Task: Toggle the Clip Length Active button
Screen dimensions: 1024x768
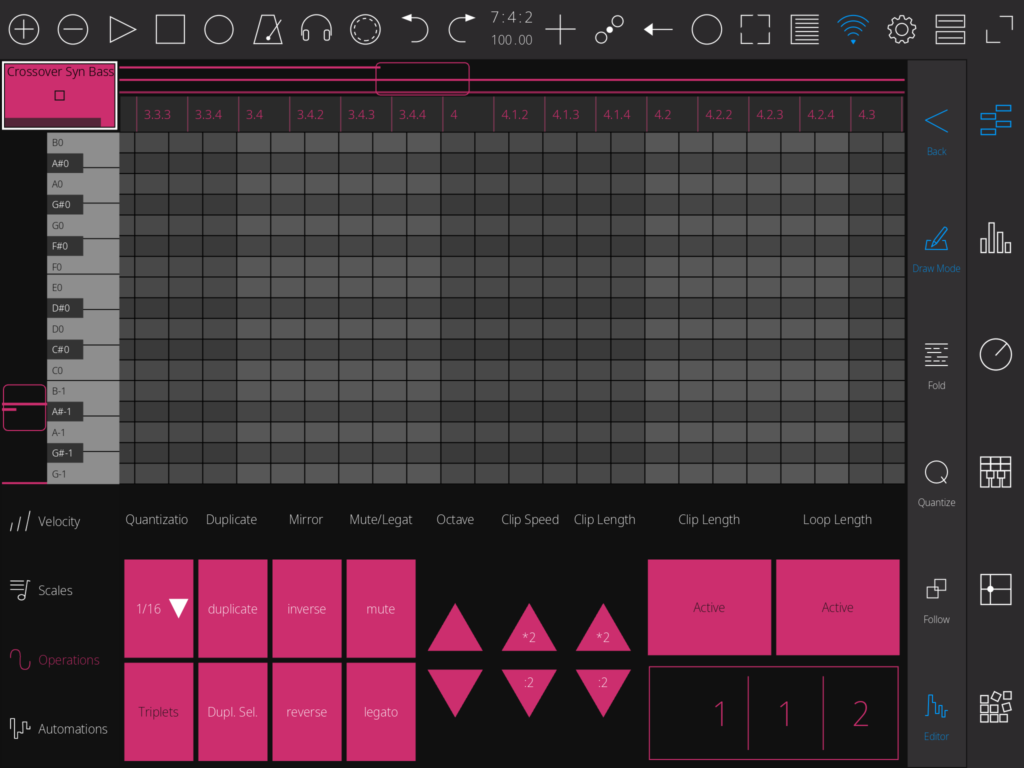Action: pos(709,607)
